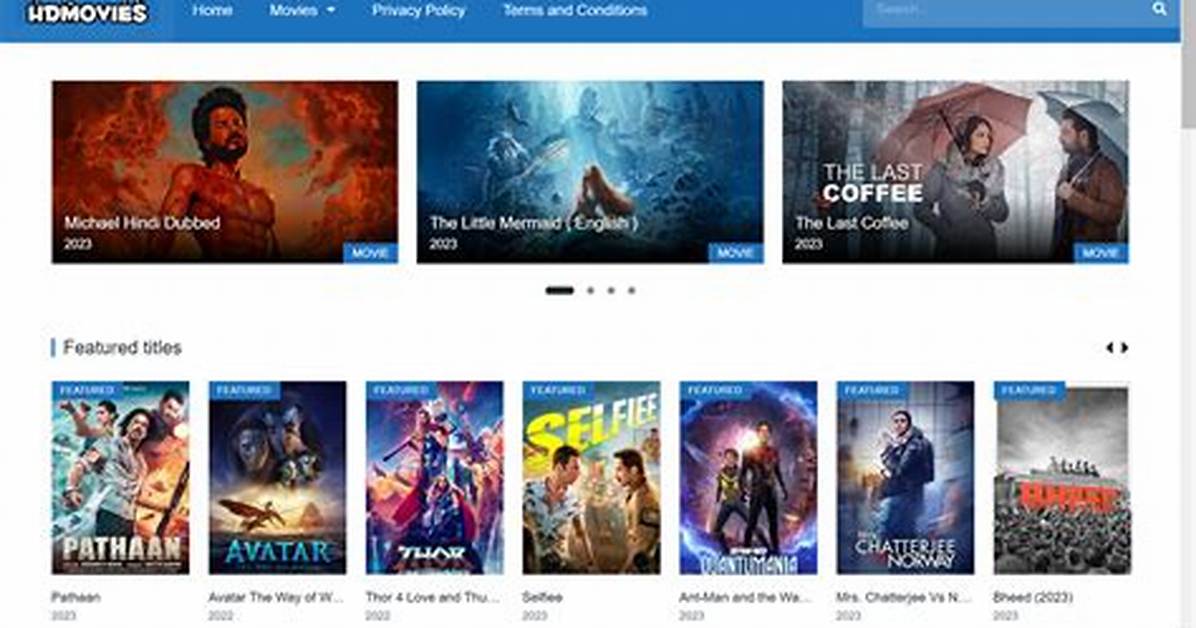This screenshot has width=1196, height=628.
Task: Click the Bheed (2023) title link
Action: click(x=1033, y=597)
